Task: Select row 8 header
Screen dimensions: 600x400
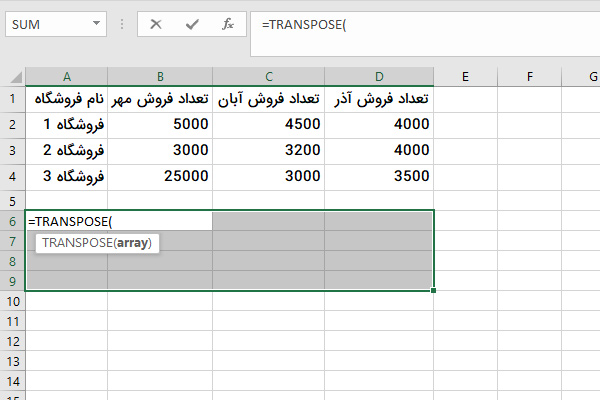Action: point(13,261)
